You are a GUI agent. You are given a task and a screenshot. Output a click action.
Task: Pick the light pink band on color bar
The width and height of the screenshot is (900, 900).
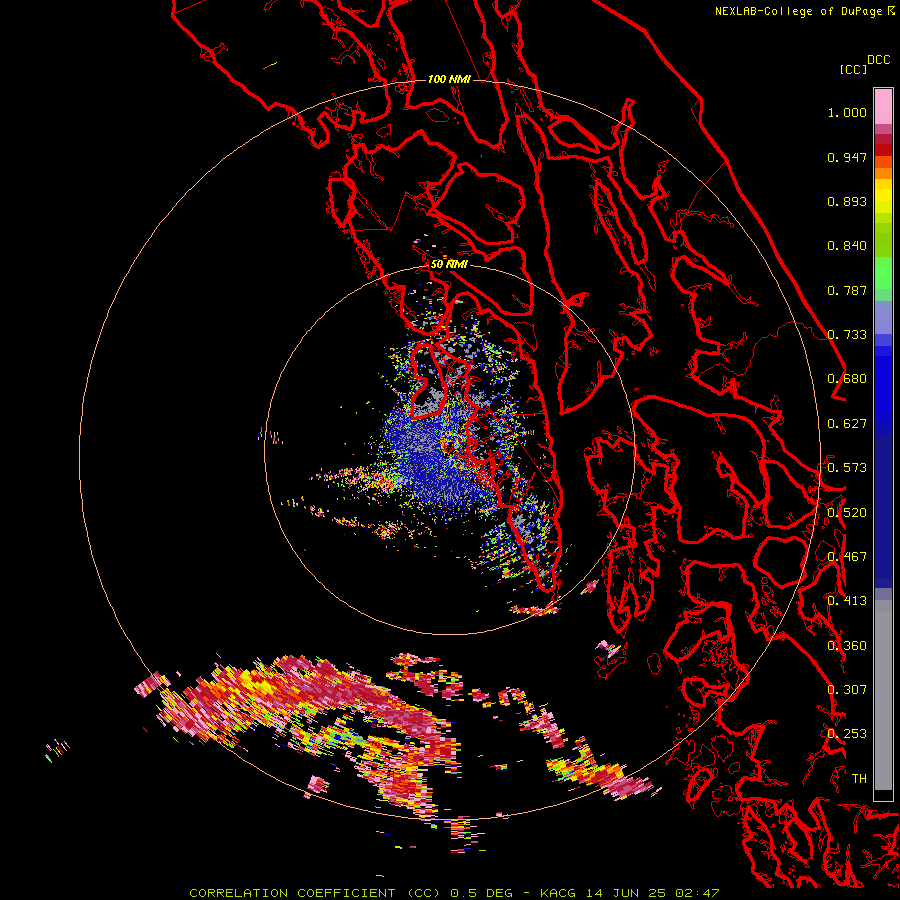coord(883,106)
